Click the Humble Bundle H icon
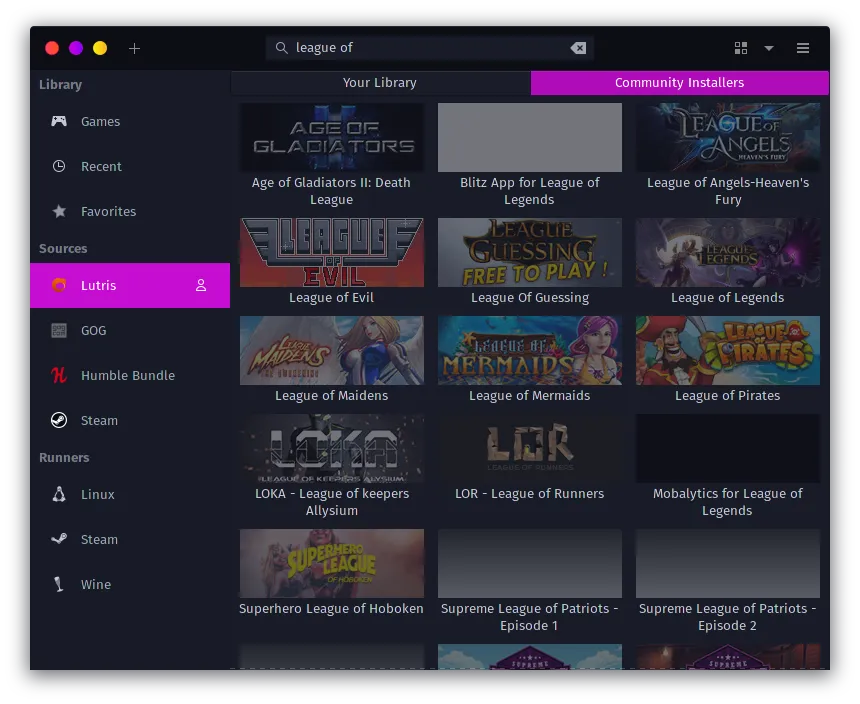This screenshot has width=860, height=704. 59,375
